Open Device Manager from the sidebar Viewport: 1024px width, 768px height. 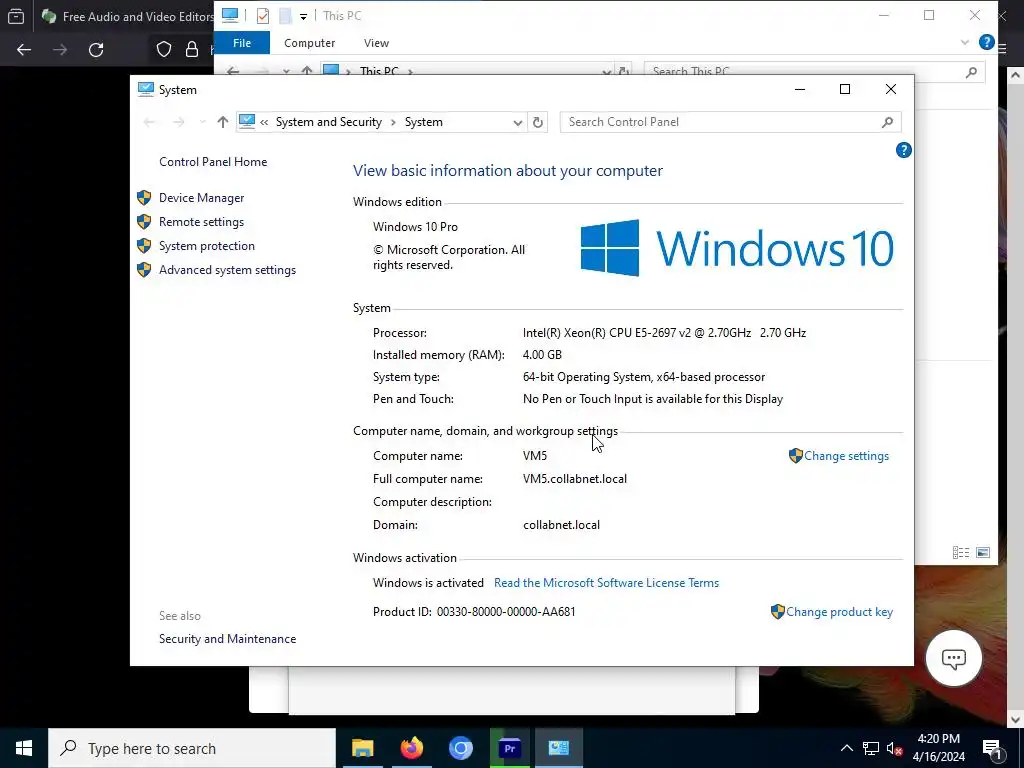201,198
